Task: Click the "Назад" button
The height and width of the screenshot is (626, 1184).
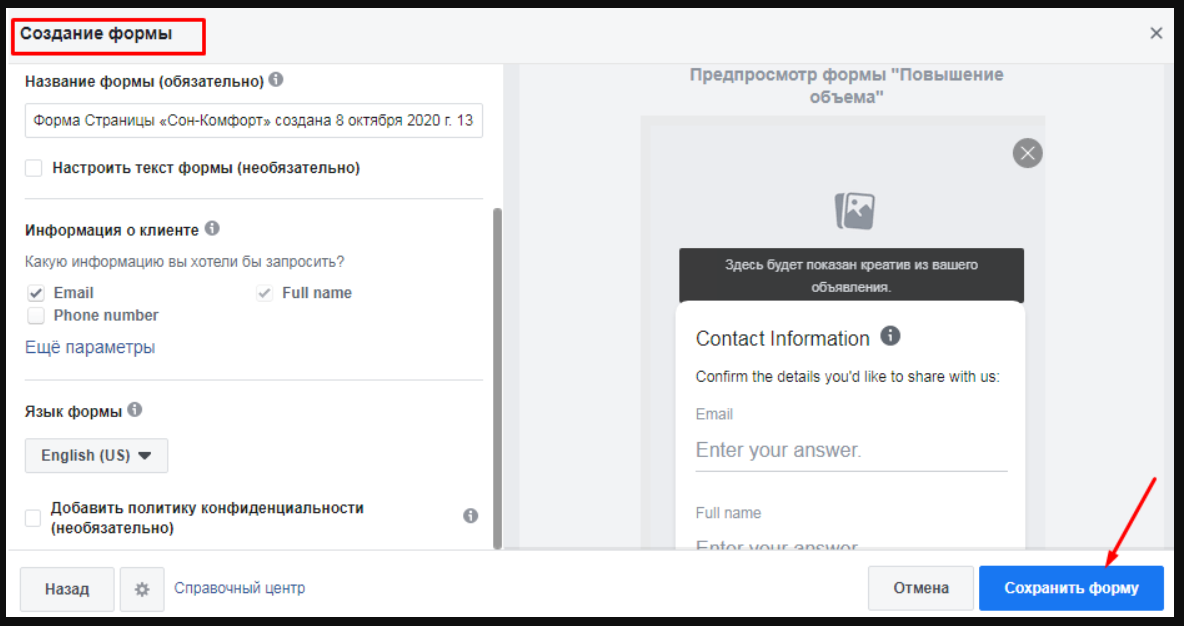Action: [x=66, y=589]
